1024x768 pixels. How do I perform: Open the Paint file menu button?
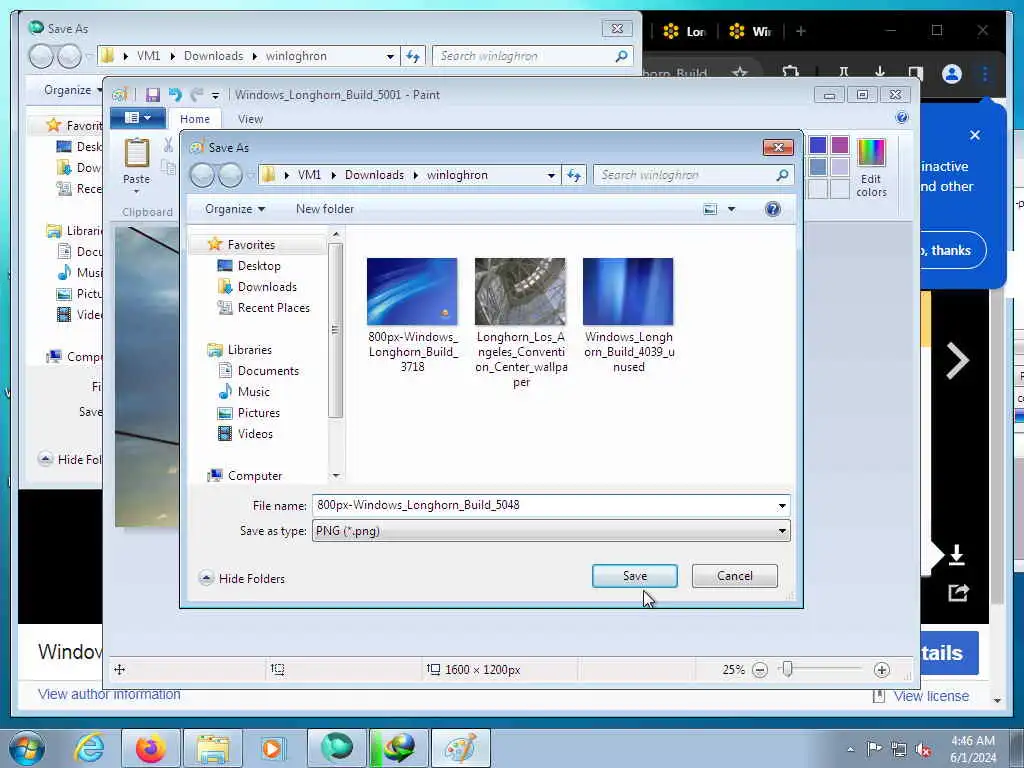[137, 118]
